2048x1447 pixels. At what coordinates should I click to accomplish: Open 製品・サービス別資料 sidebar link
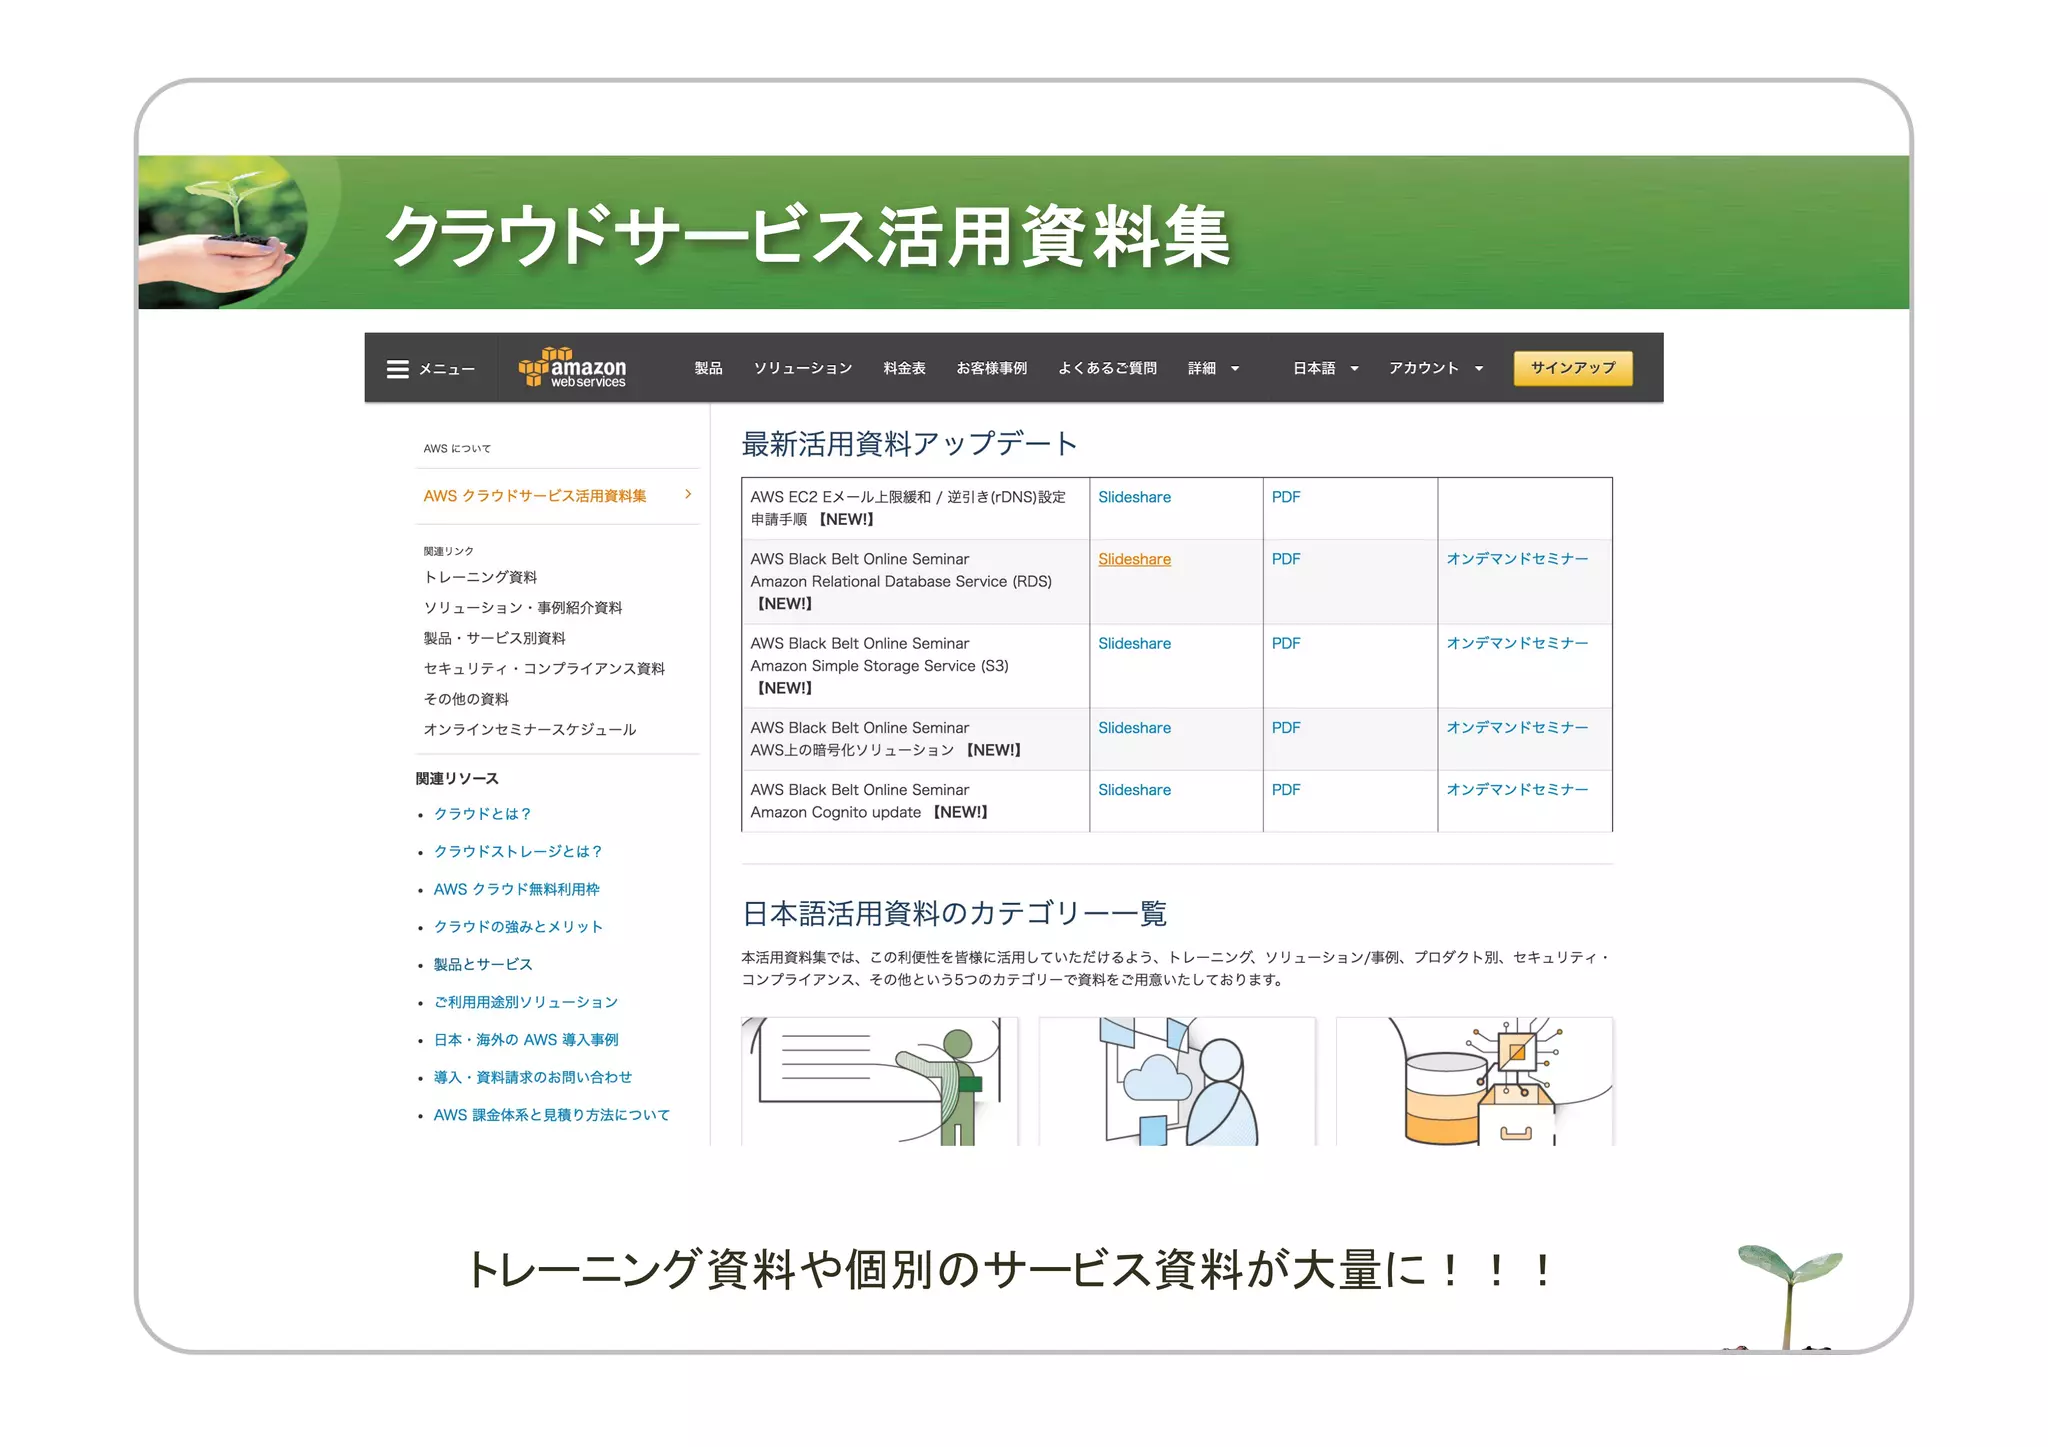coord(494,638)
